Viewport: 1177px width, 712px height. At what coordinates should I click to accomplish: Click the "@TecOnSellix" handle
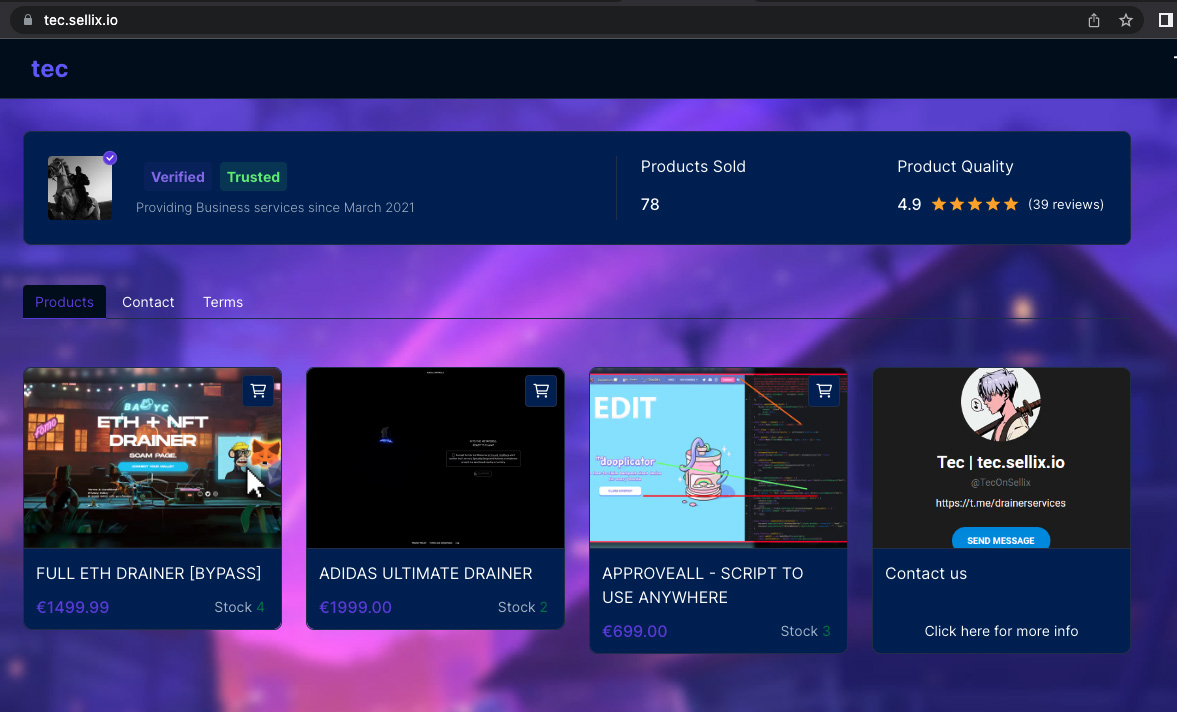(1001, 482)
